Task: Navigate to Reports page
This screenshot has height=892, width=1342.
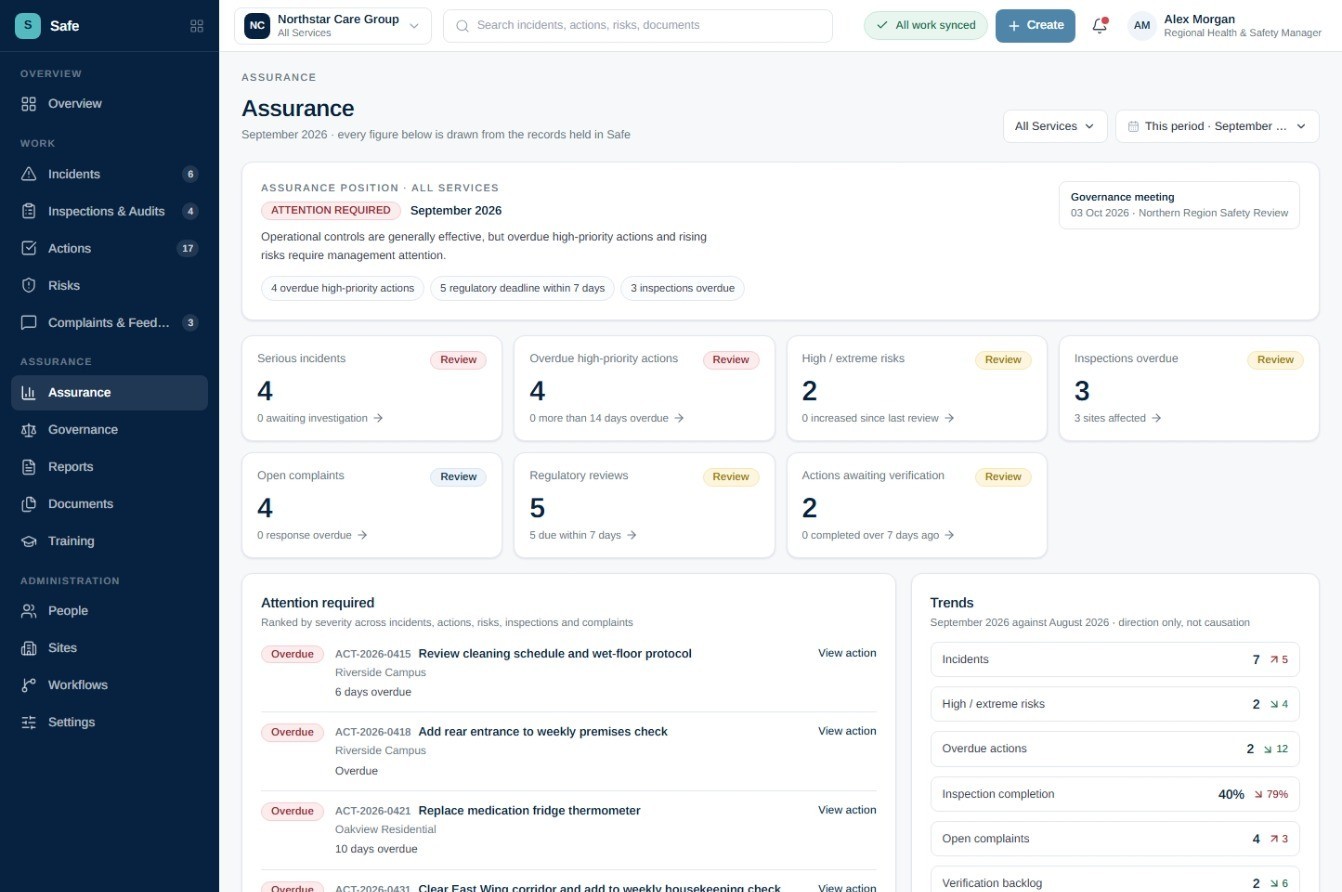Action: coord(109,467)
